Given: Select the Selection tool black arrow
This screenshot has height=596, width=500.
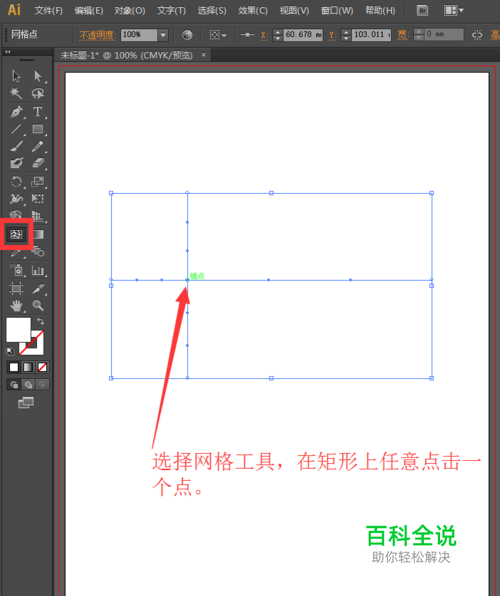Looking at the screenshot, I should click(16, 76).
